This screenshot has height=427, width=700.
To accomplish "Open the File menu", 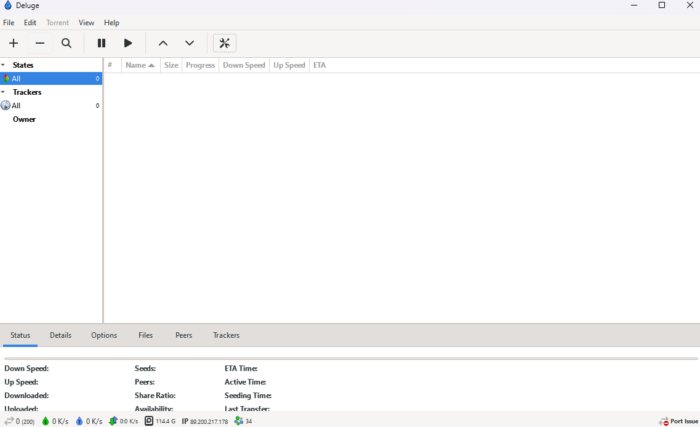I will click(x=8, y=23).
